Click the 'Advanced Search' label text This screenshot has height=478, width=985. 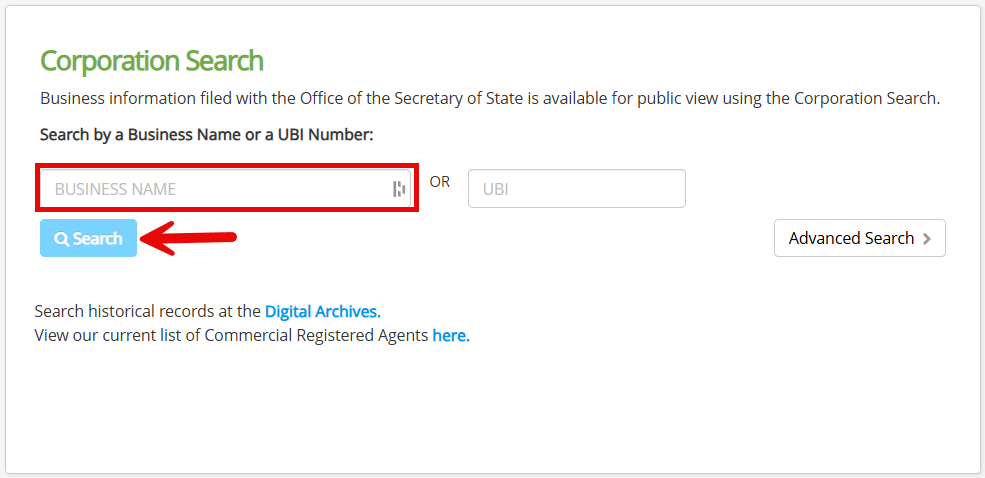tap(851, 238)
